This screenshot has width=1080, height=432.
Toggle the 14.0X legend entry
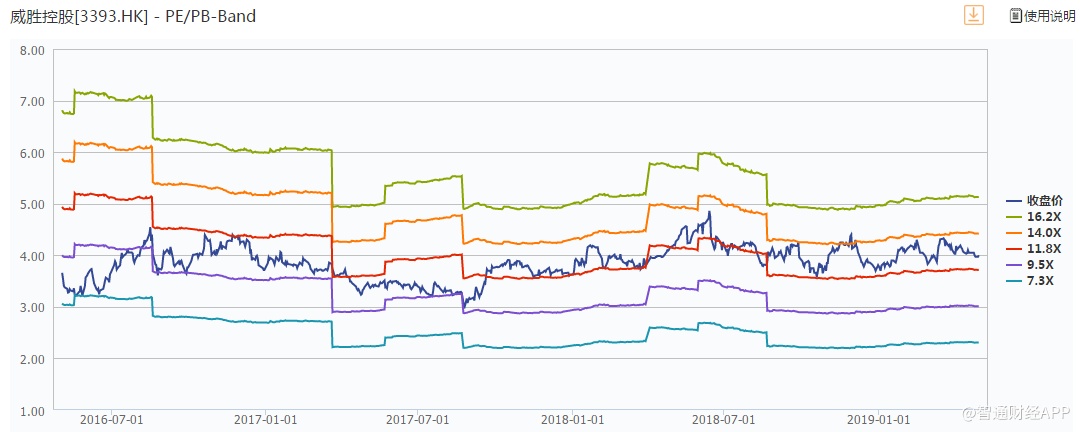tap(1036, 232)
